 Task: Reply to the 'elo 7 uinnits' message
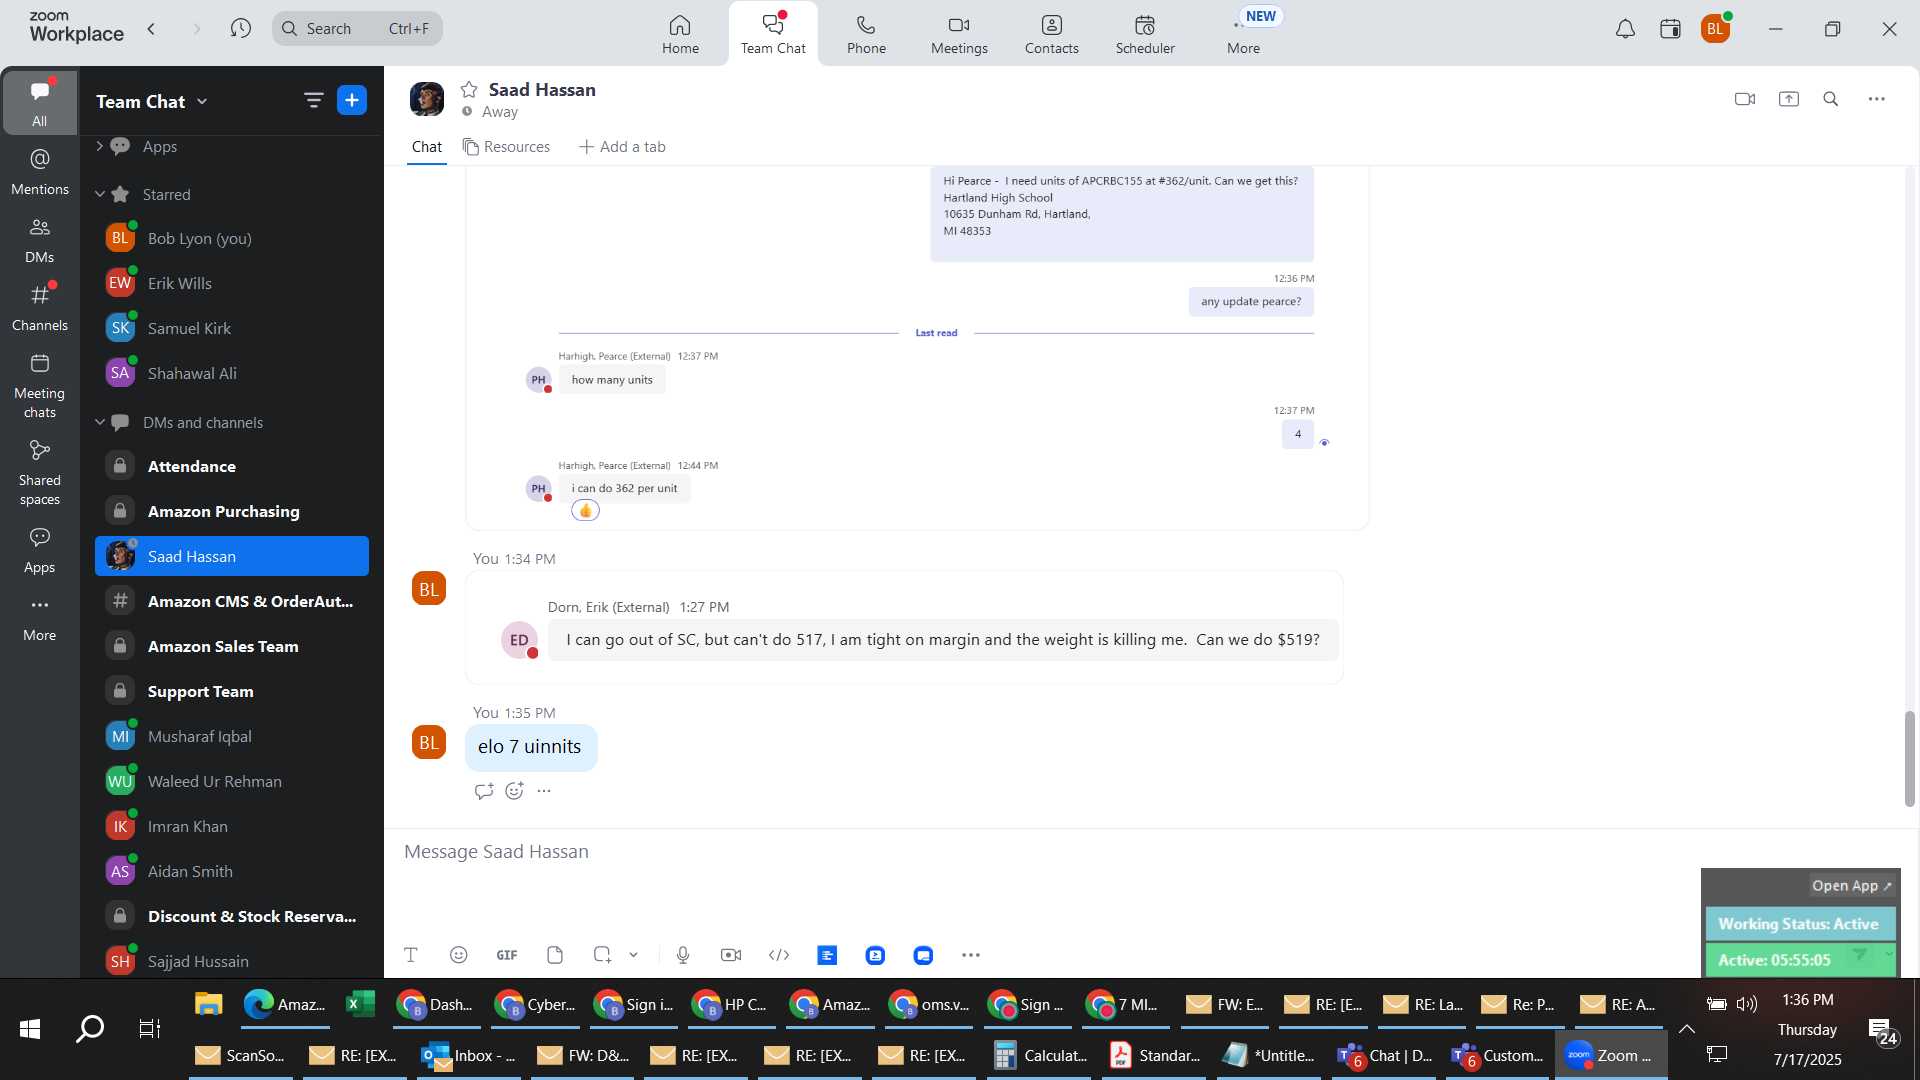click(x=484, y=791)
